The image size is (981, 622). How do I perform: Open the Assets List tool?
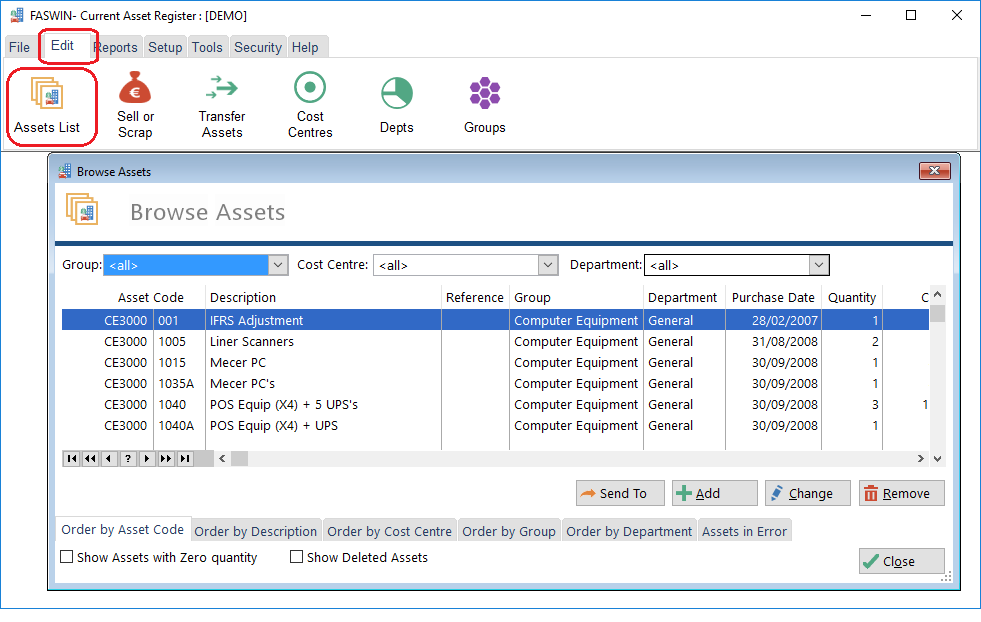point(47,105)
